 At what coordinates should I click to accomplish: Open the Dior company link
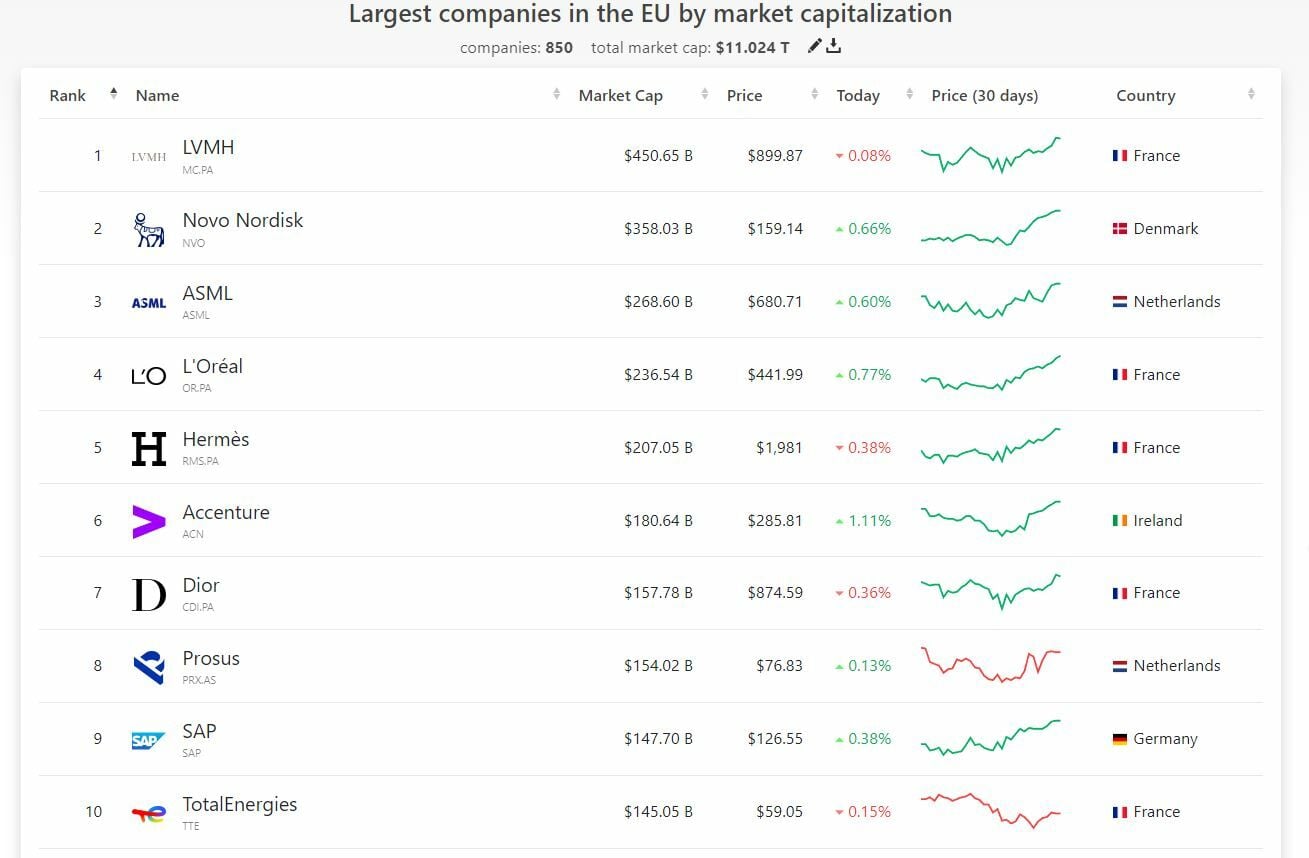pyautogui.click(x=201, y=585)
